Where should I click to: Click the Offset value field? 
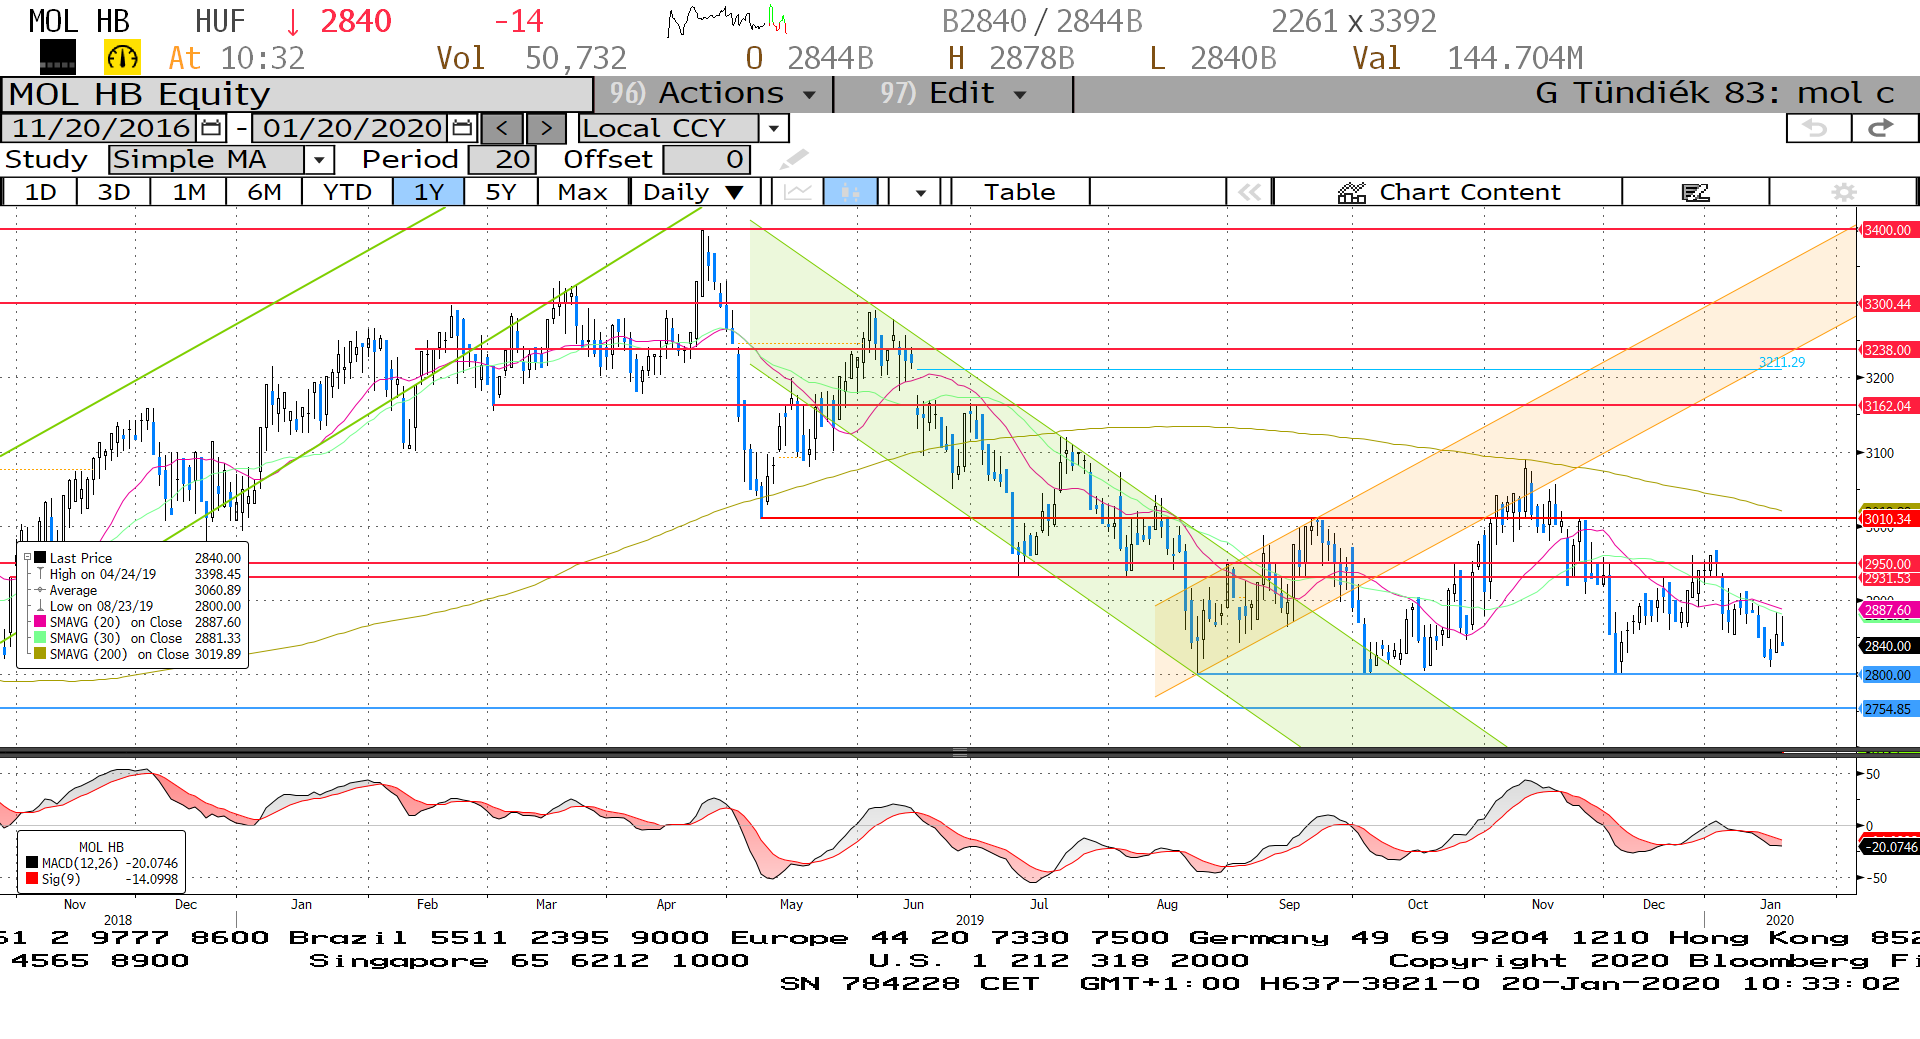[x=706, y=159]
